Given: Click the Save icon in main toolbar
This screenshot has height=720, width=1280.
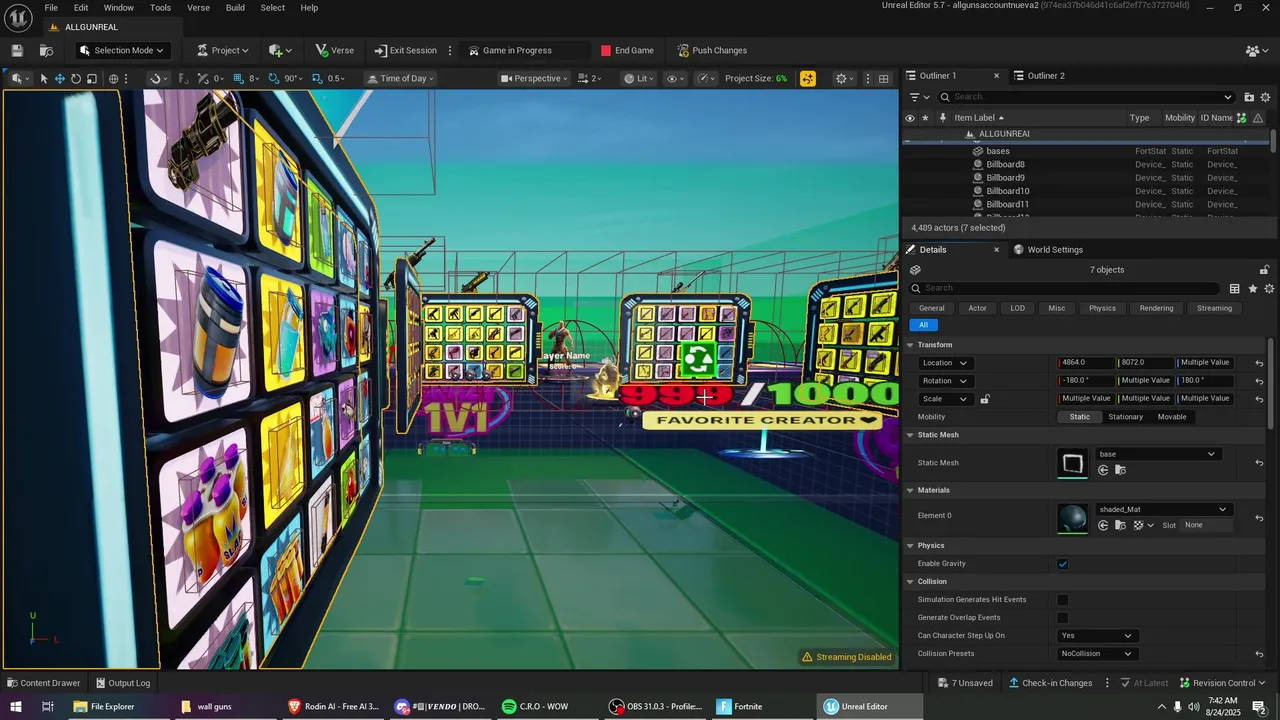Looking at the screenshot, I should coord(17,50).
